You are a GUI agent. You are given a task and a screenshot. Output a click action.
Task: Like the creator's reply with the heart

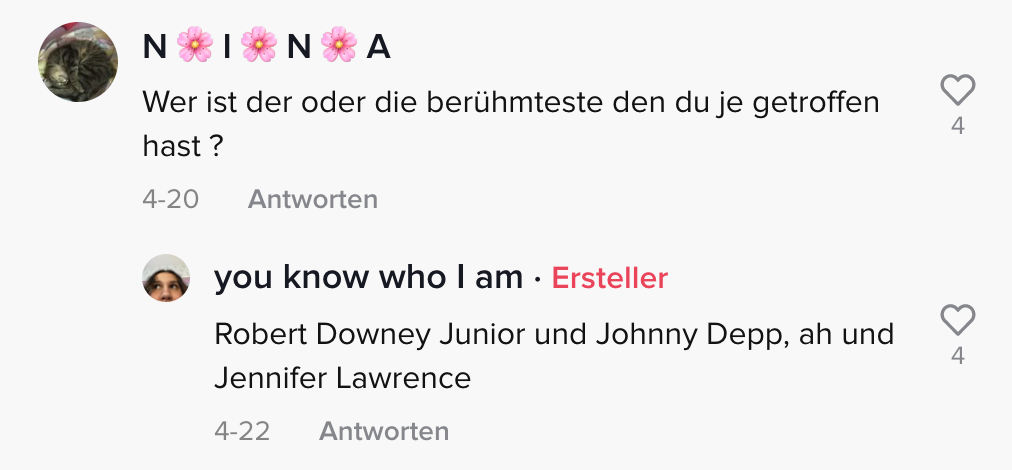pyautogui.click(x=957, y=321)
